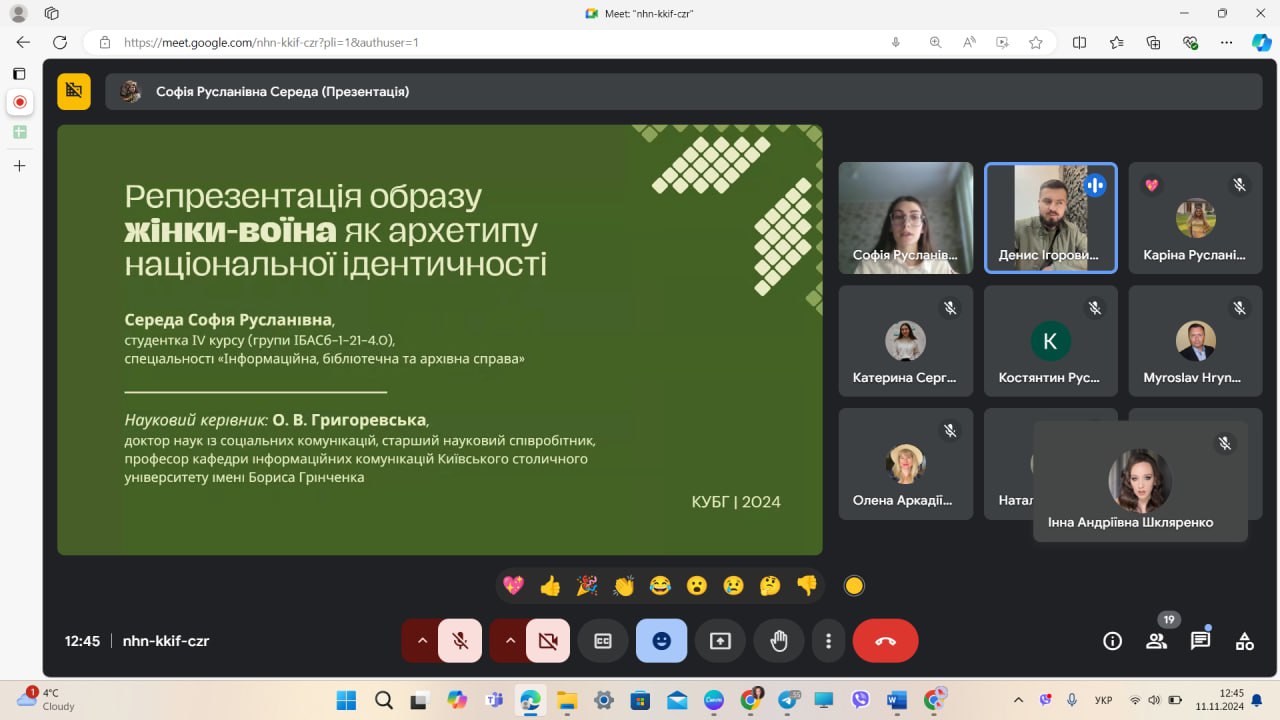Click the red Leave call button

pyautogui.click(x=885, y=641)
